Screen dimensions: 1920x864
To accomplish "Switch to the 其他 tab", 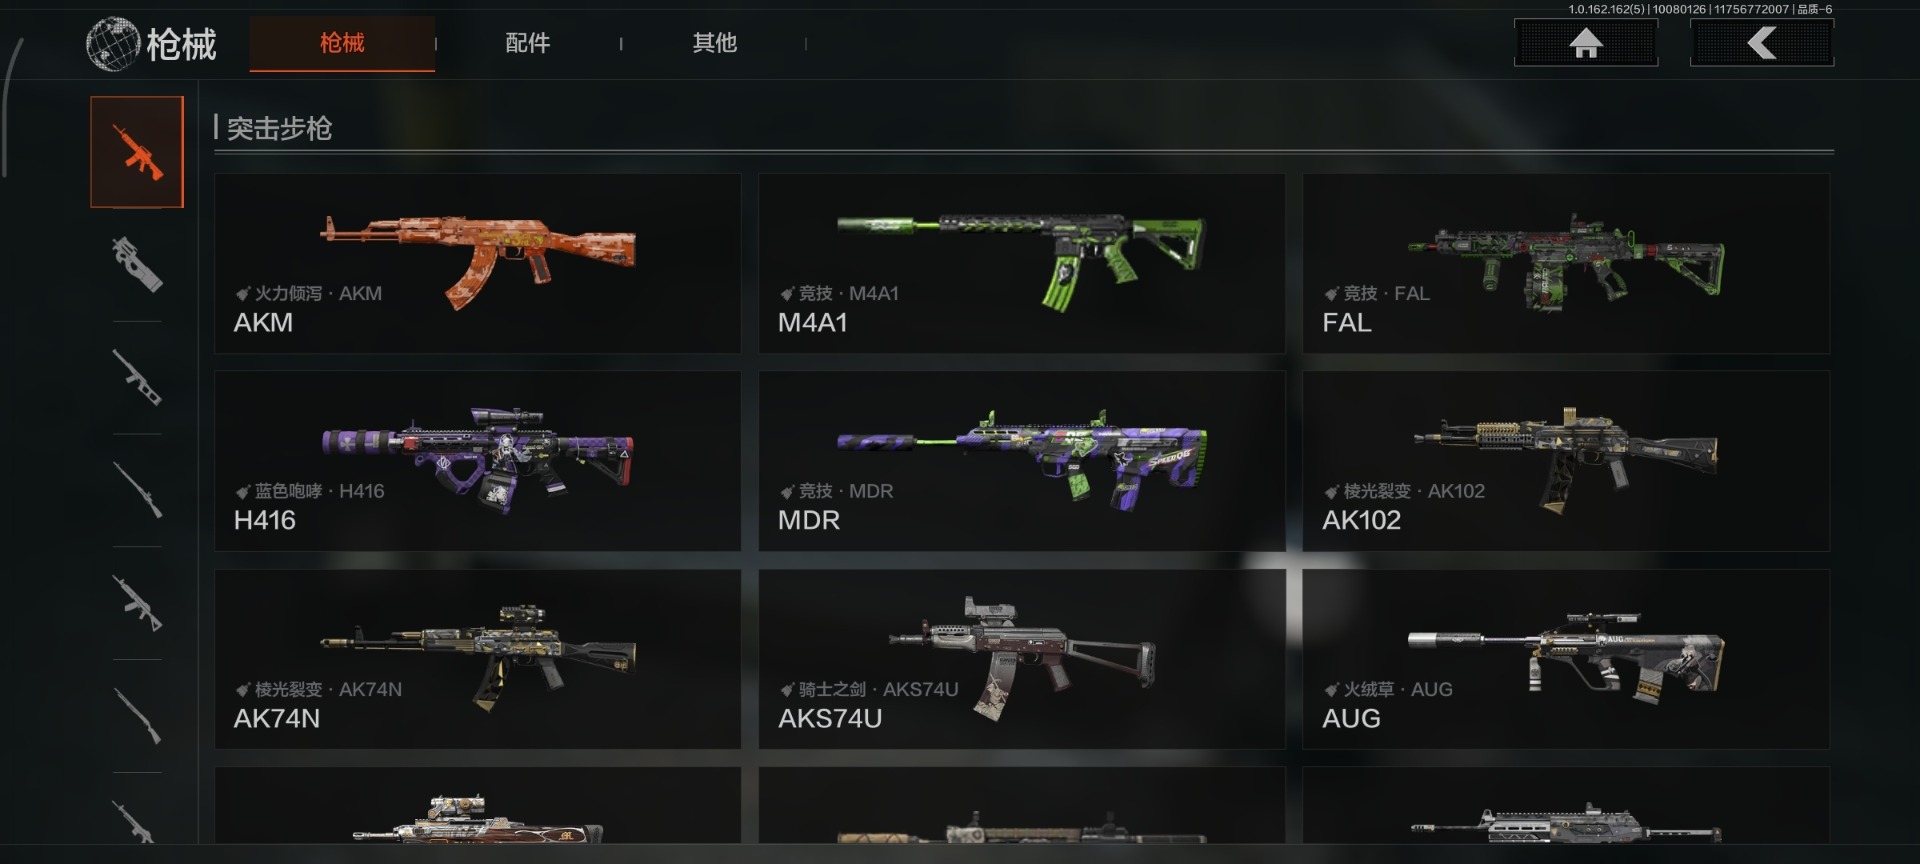I will click(x=715, y=43).
